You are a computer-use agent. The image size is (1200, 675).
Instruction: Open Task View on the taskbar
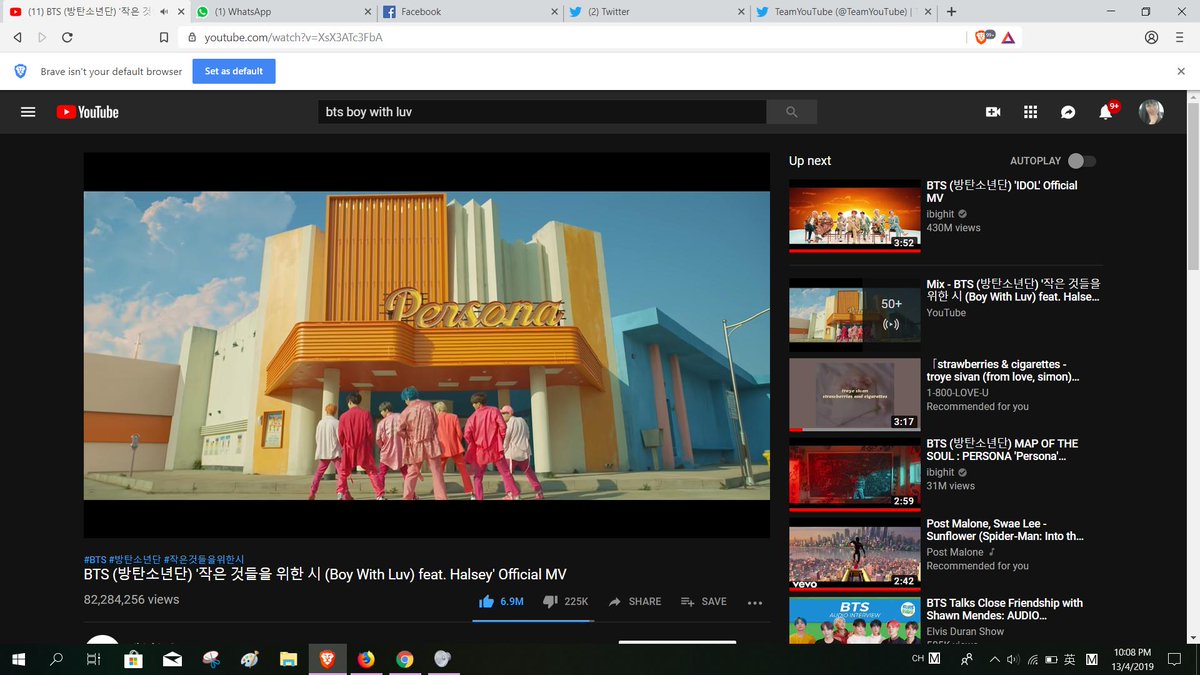tap(93, 659)
